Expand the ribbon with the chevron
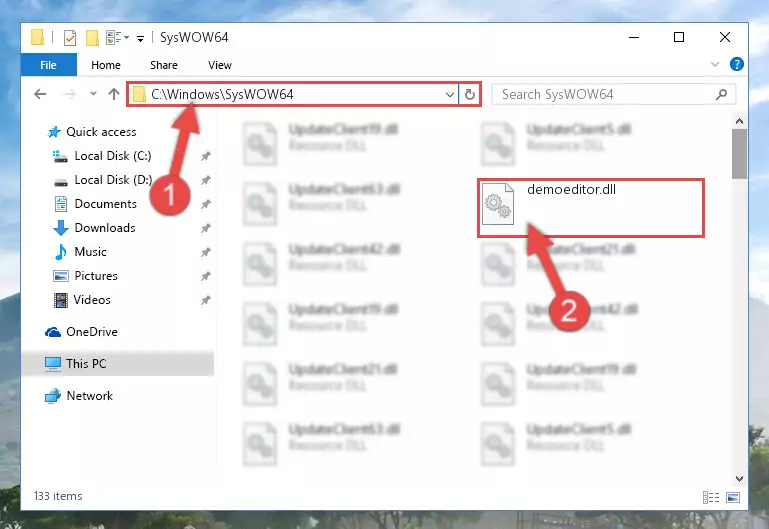The height and width of the screenshot is (529, 769). (x=715, y=64)
